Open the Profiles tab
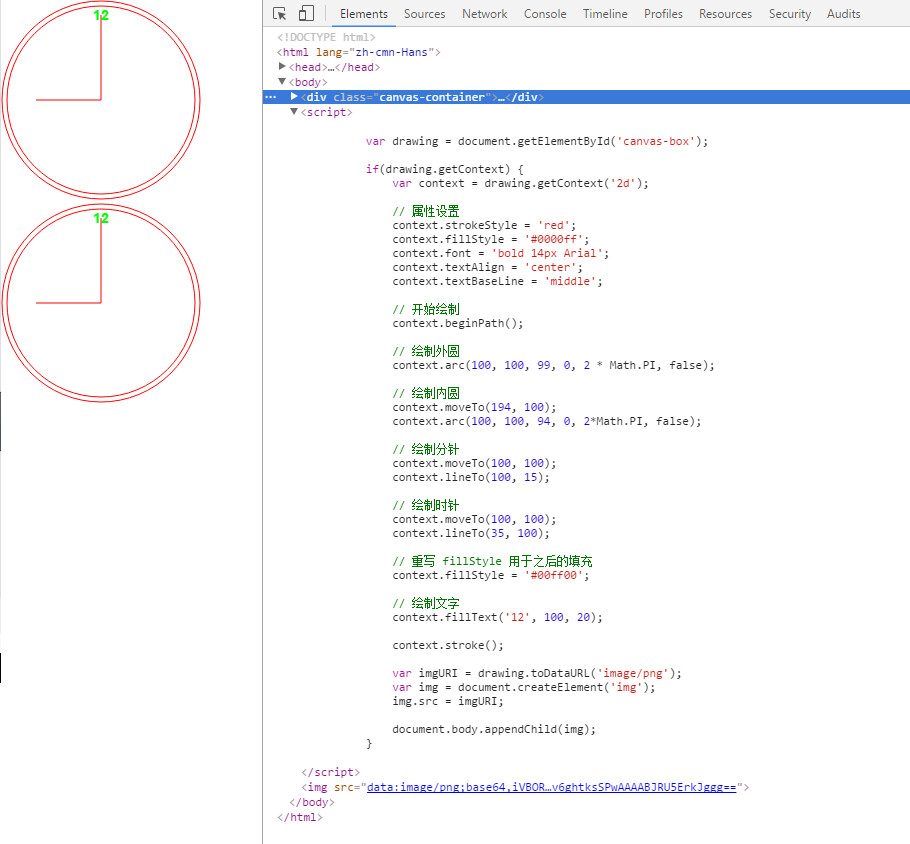This screenshot has height=844, width=910. click(663, 14)
